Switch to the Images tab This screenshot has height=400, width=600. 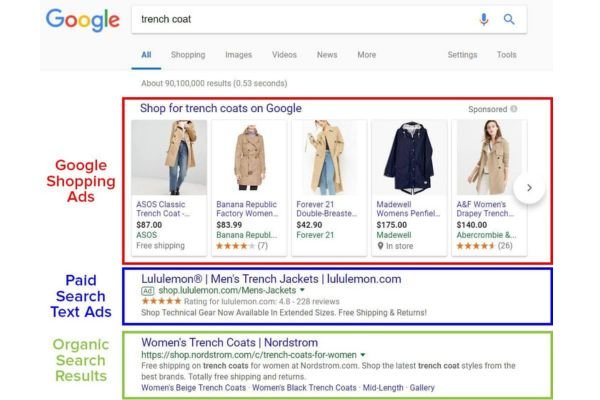click(238, 55)
